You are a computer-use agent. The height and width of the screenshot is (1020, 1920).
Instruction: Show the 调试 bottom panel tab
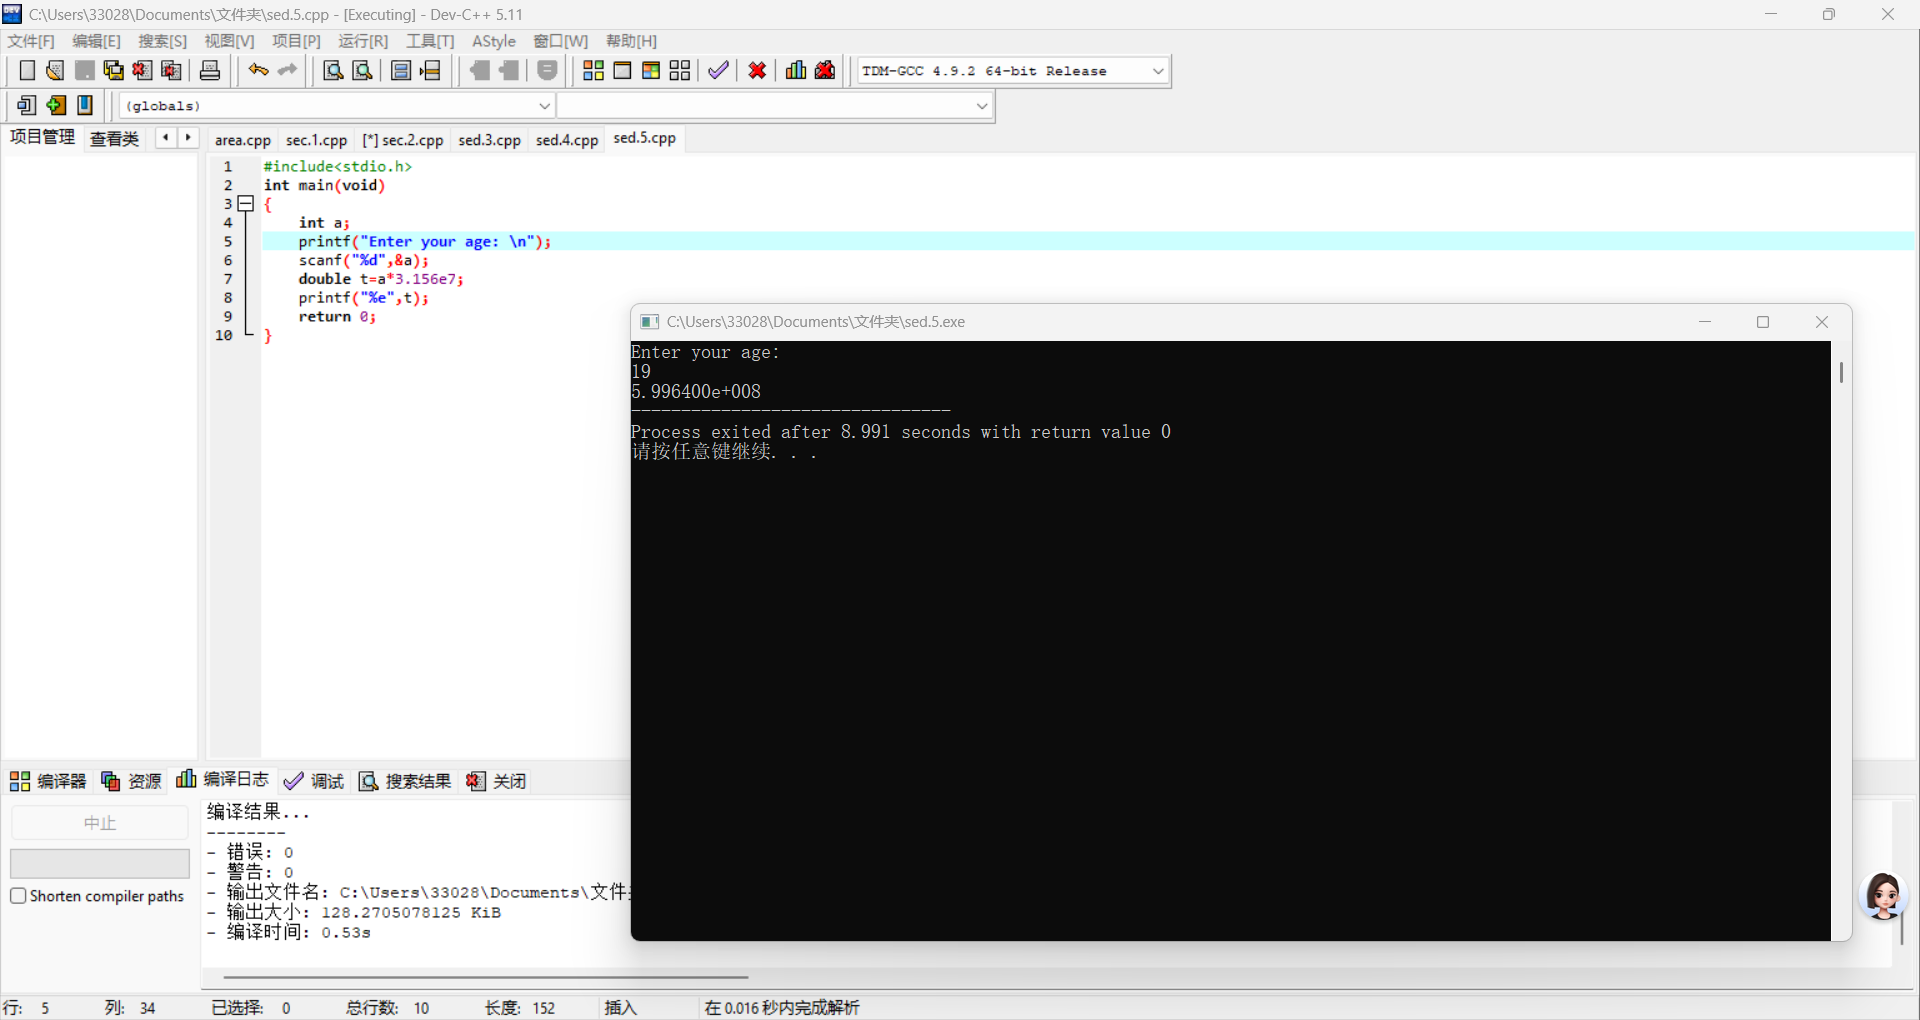coord(314,781)
